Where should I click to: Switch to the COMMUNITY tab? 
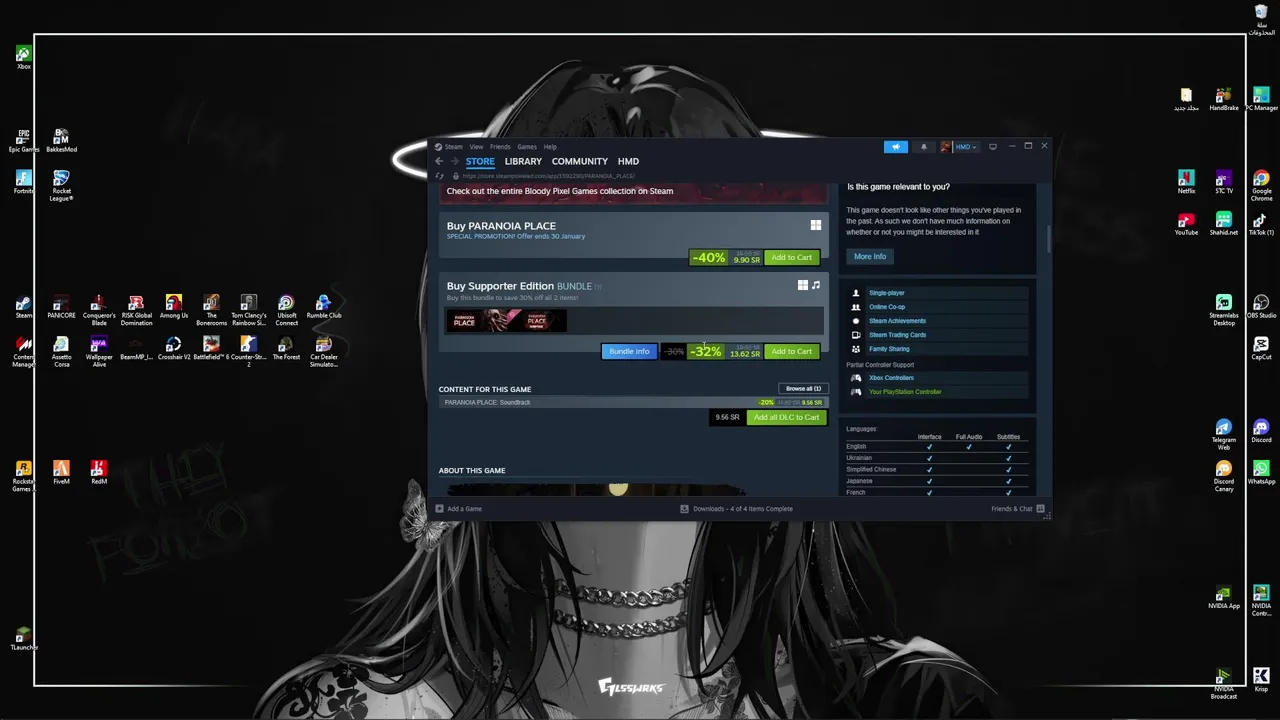point(580,162)
